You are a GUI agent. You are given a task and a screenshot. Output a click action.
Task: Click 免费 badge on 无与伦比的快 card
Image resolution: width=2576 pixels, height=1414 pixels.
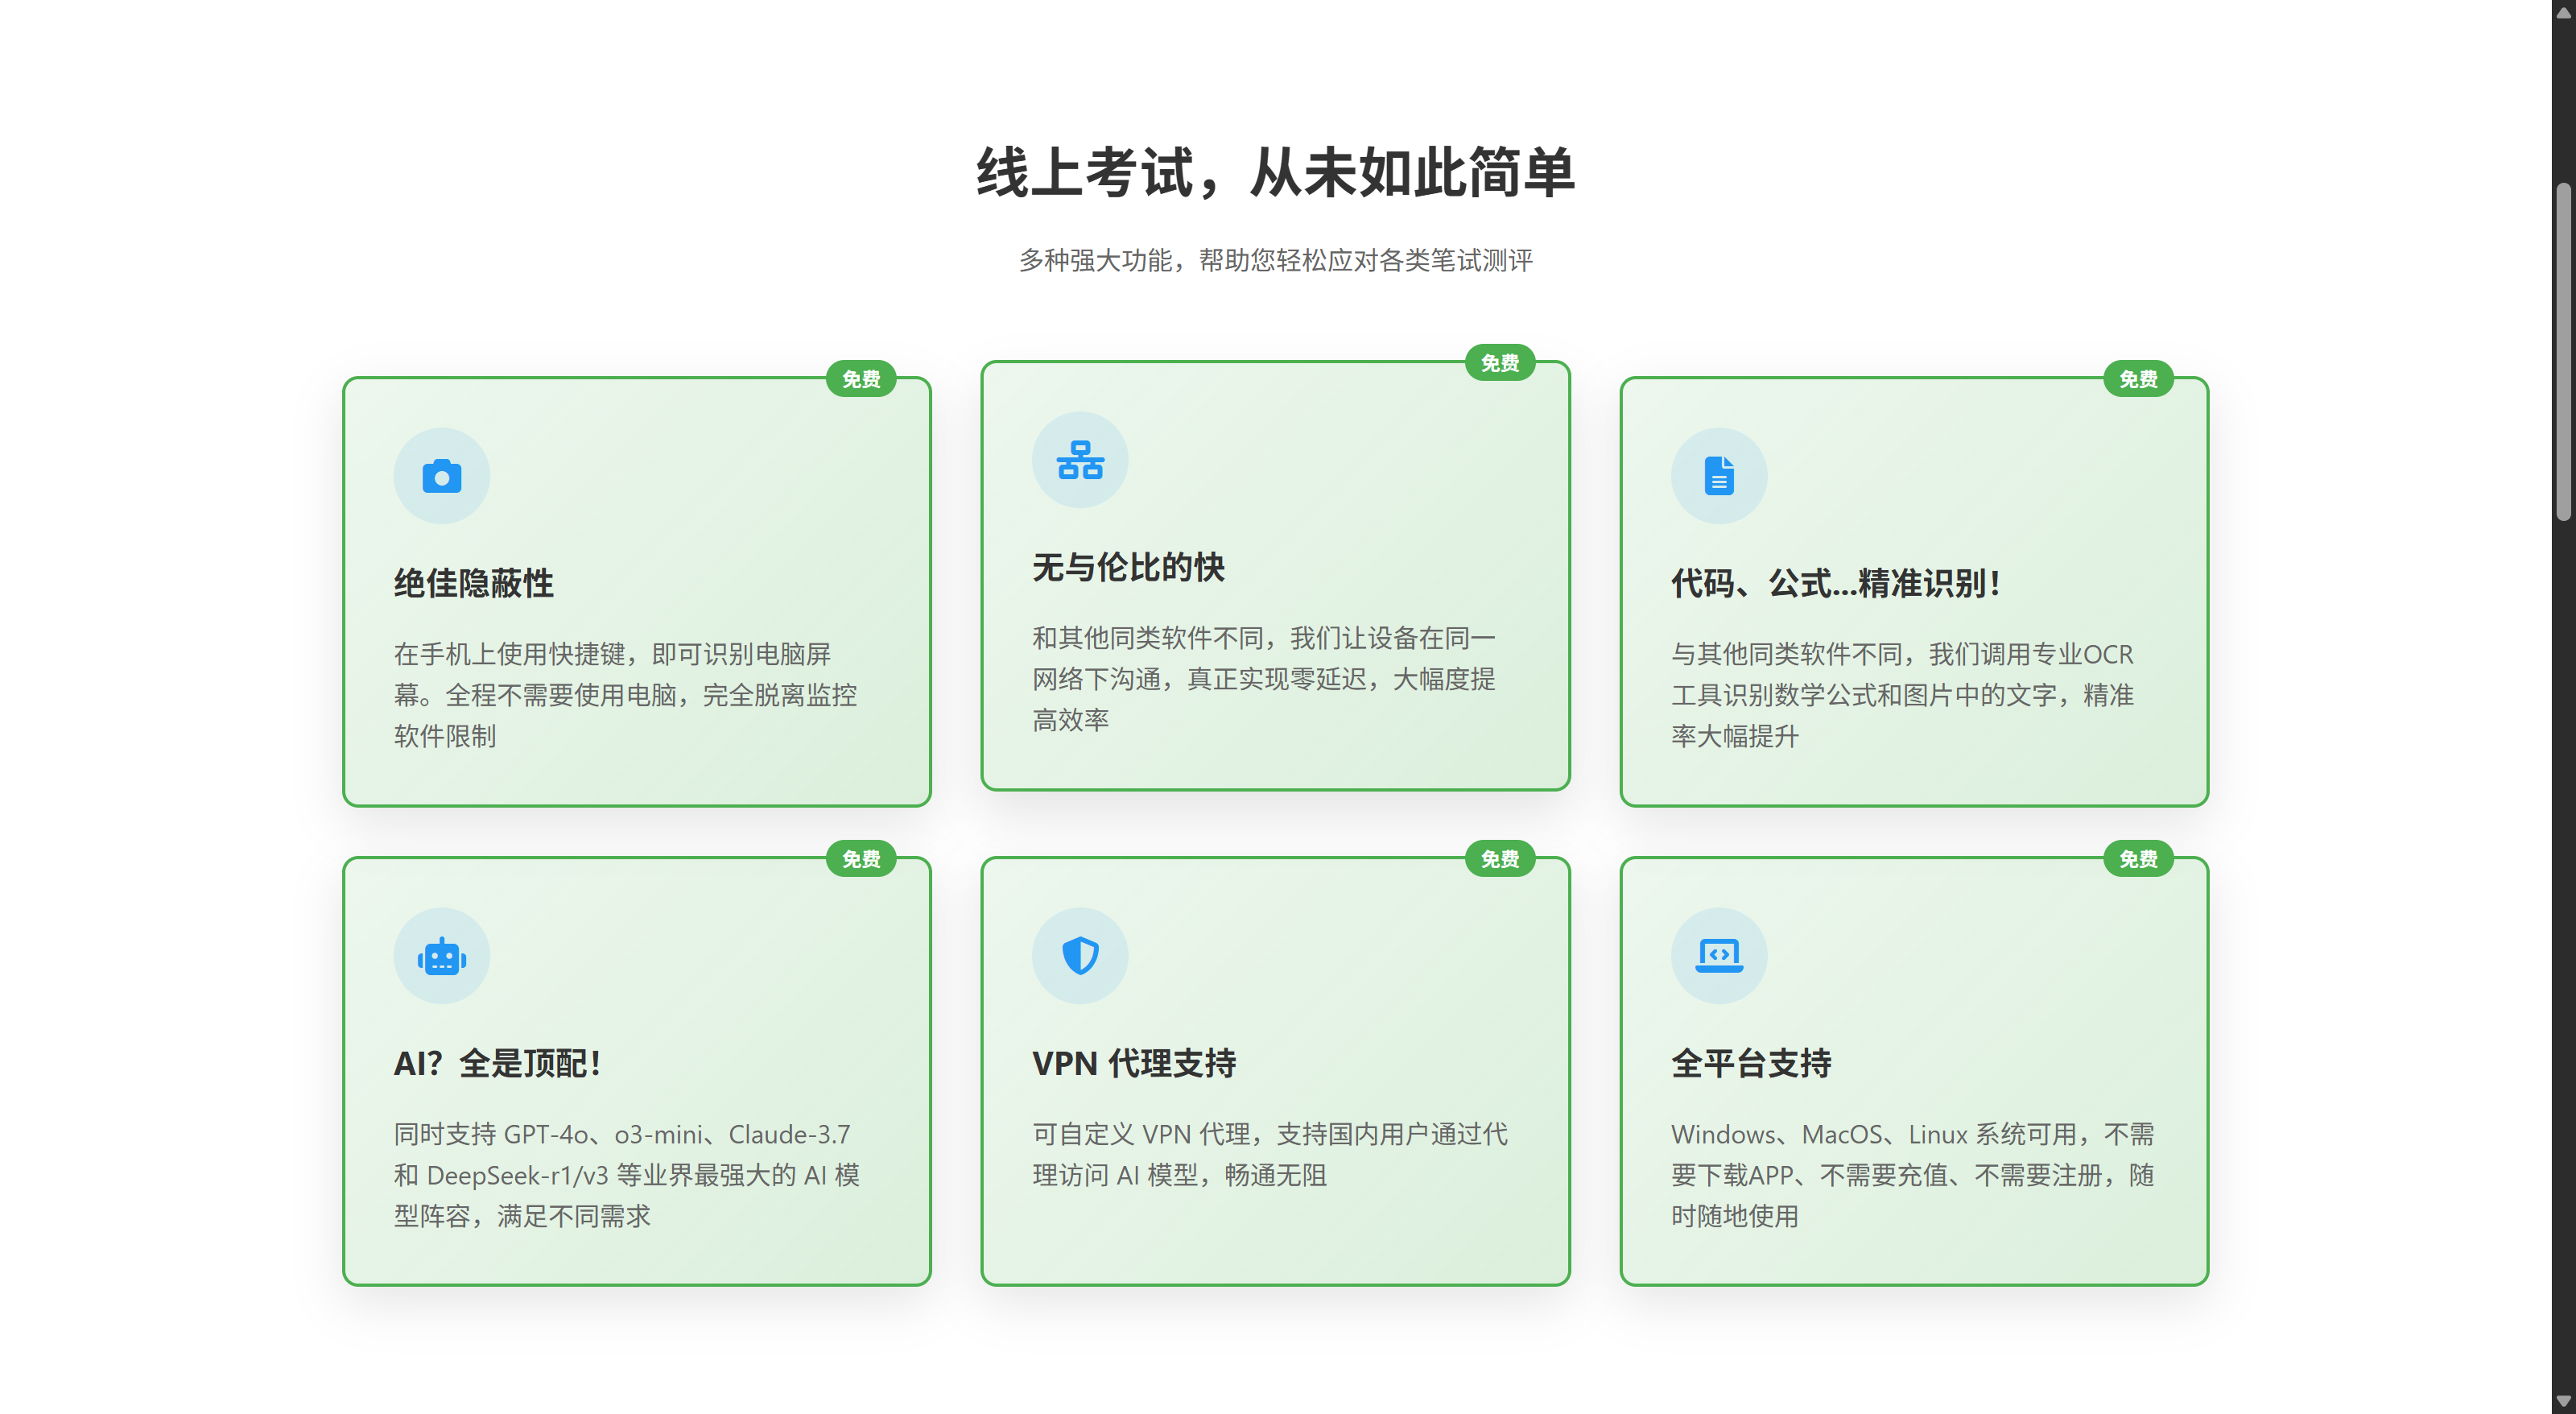click(x=1499, y=363)
